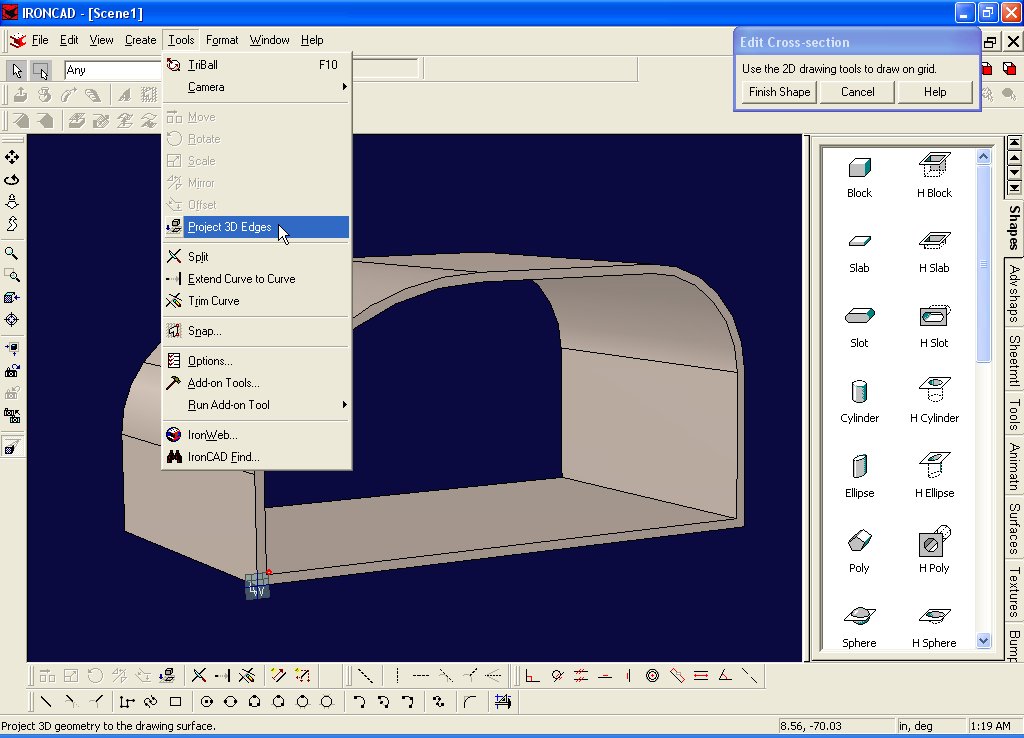
Task: Click the Finish Shape button
Action: tap(779, 92)
